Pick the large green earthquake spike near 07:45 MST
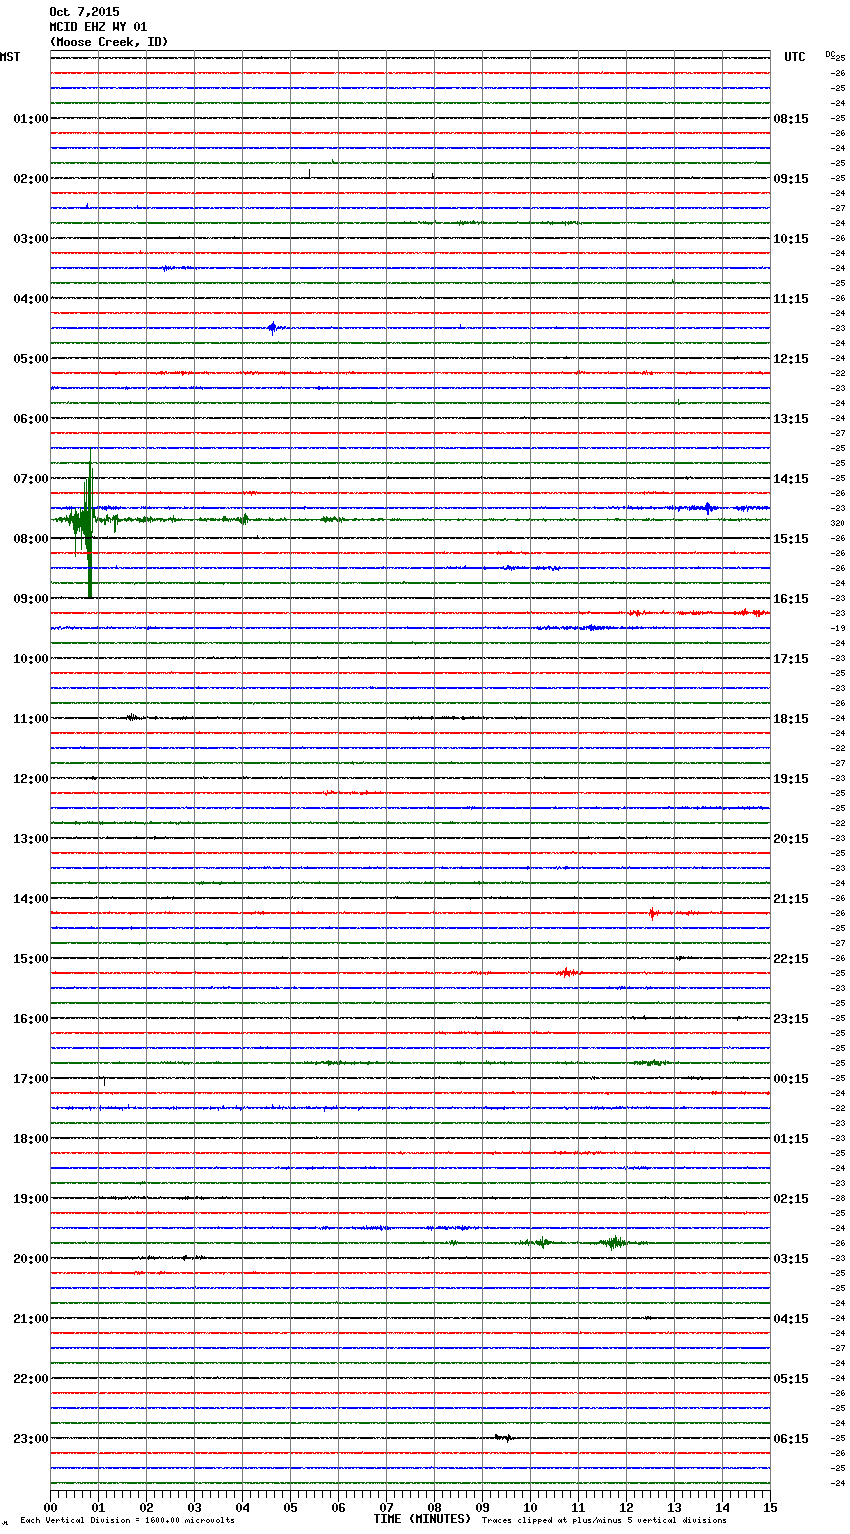 tap(89, 522)
